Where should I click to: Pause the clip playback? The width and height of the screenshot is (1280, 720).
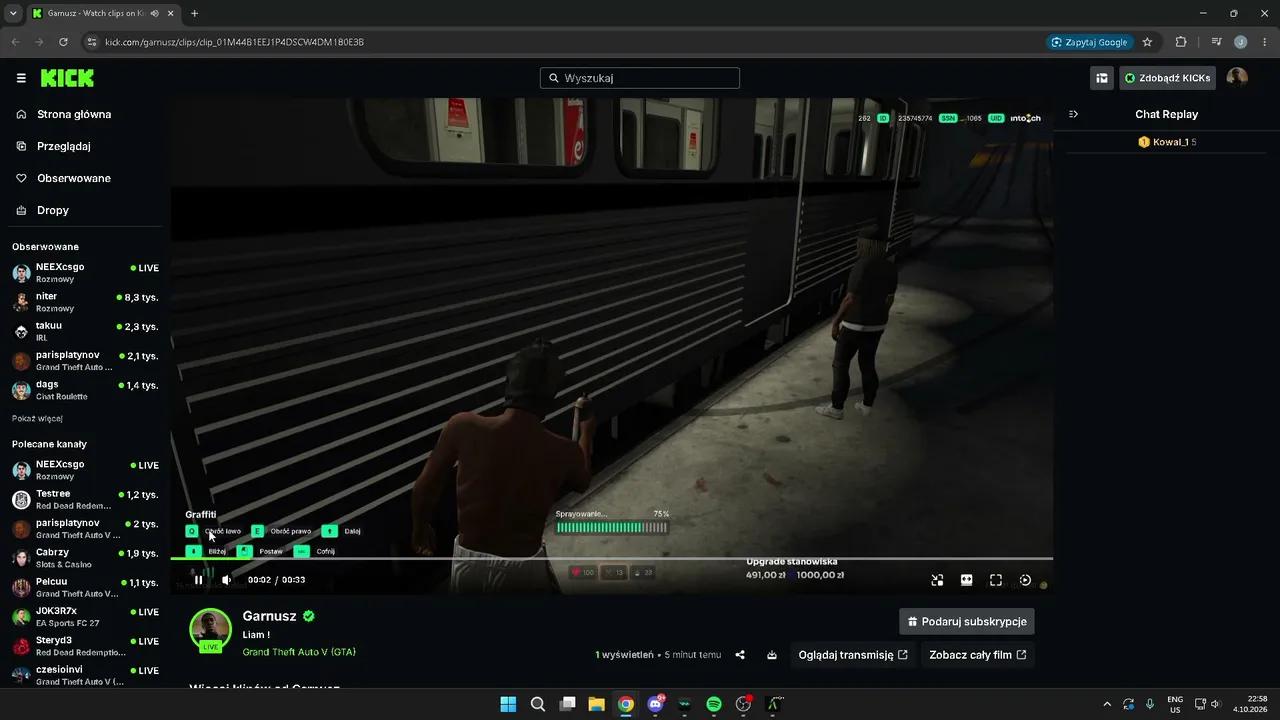[198, 580]
